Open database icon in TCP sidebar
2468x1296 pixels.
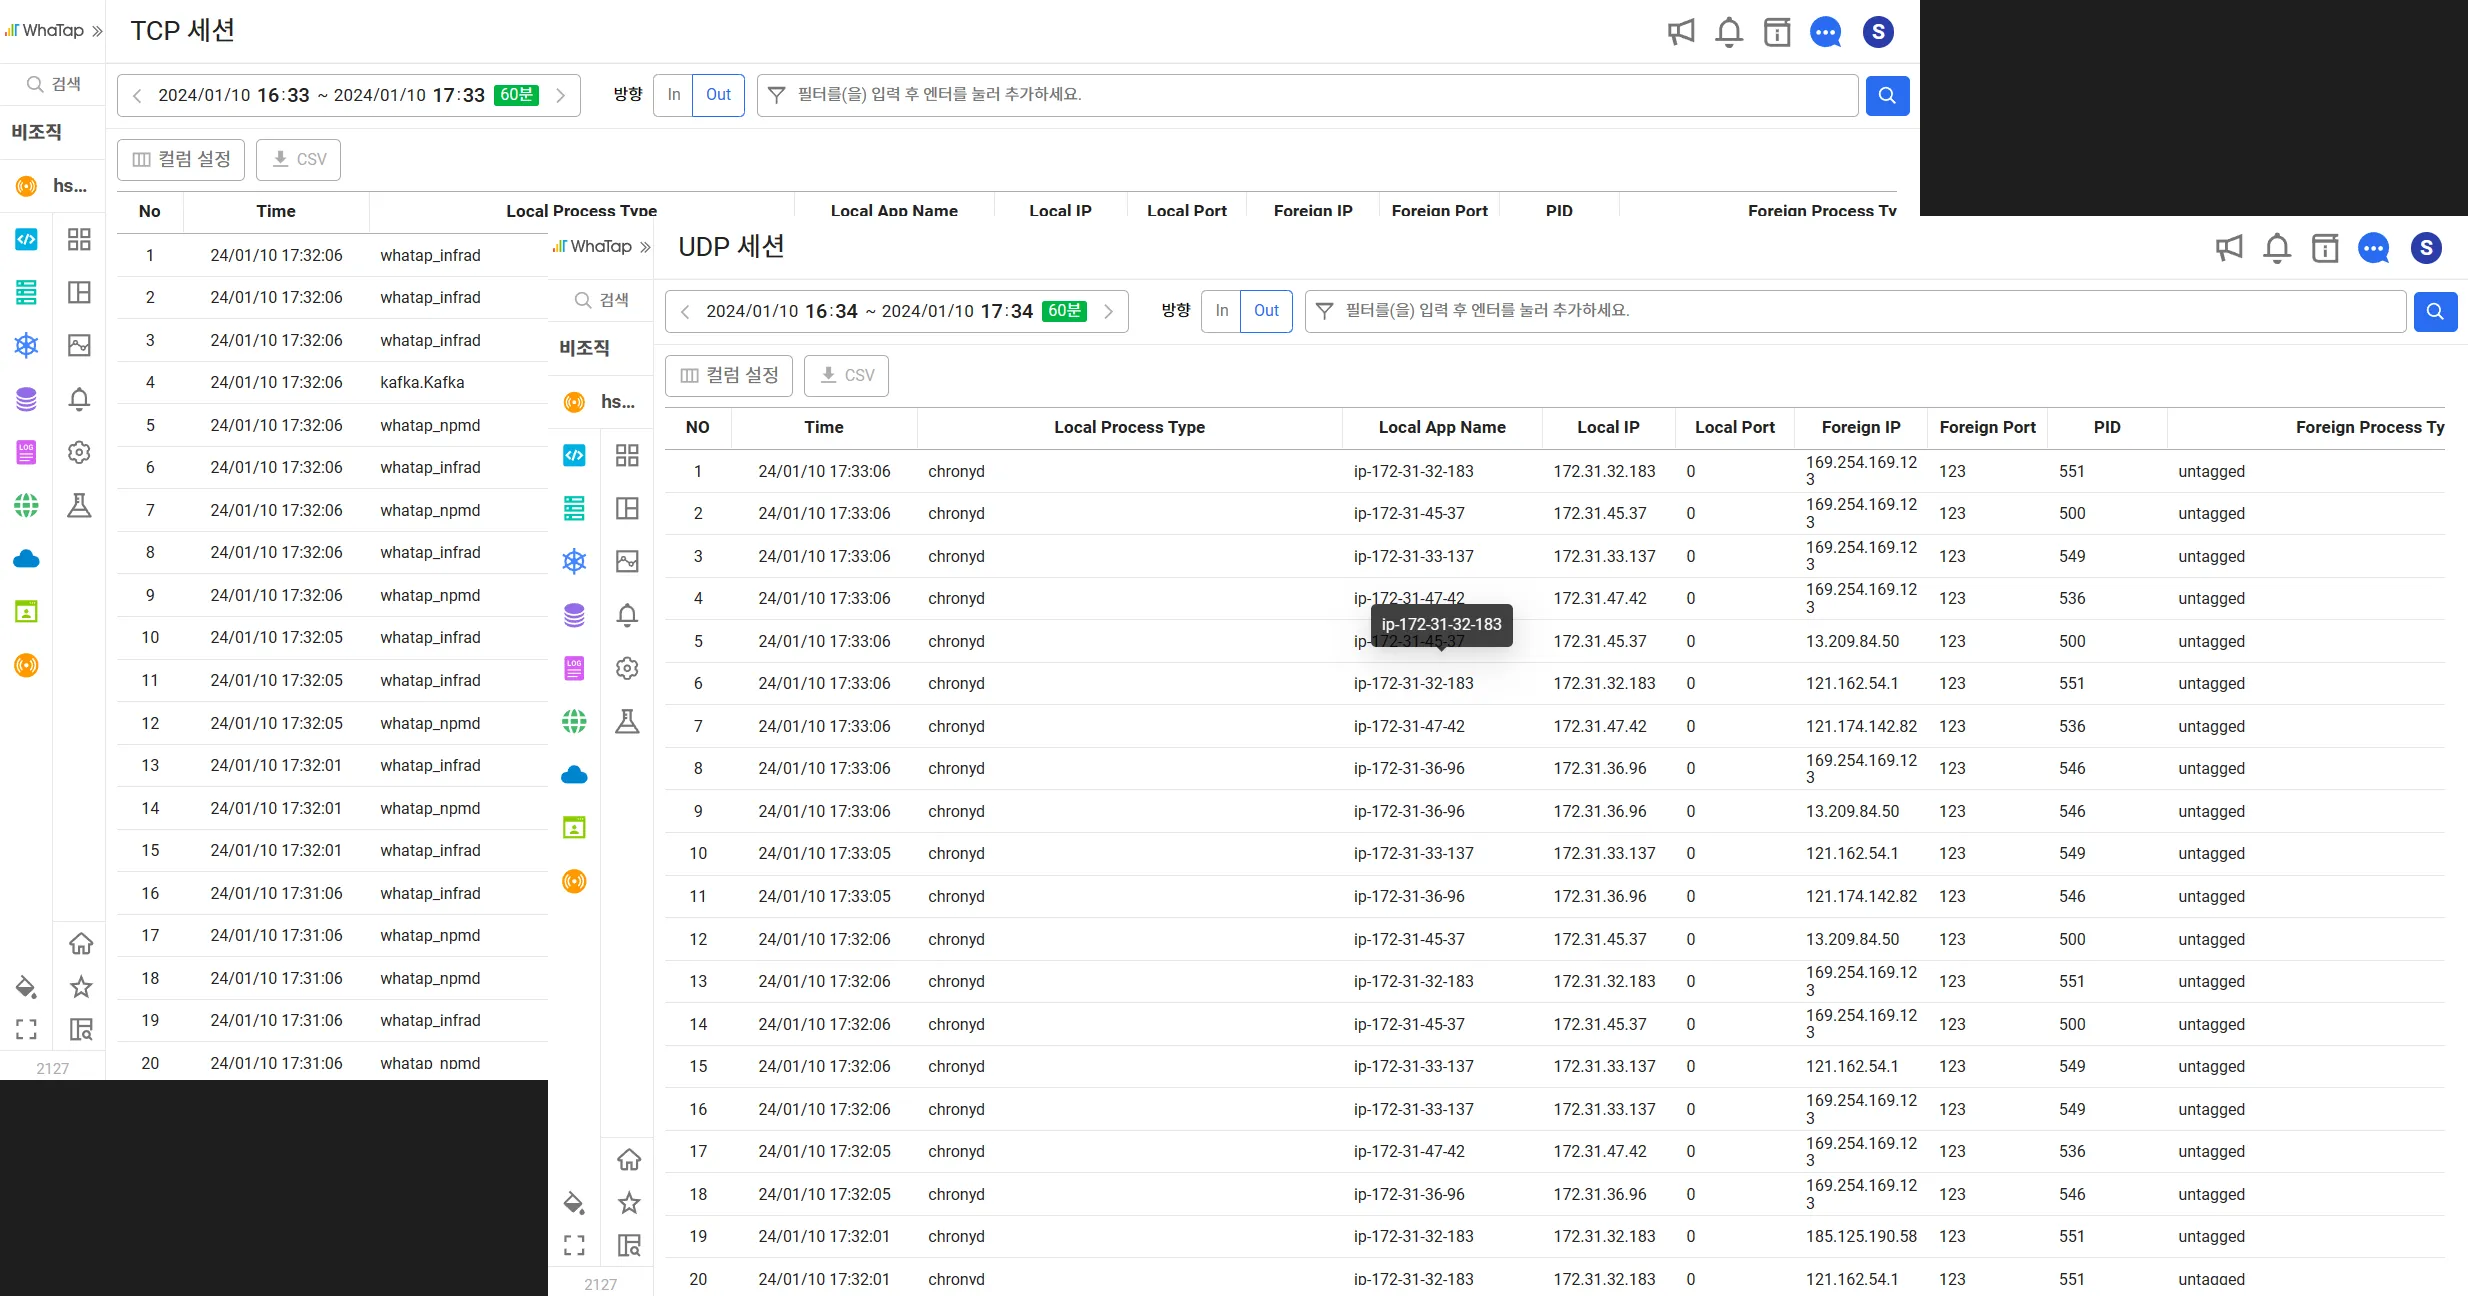[x=26, y=399]
